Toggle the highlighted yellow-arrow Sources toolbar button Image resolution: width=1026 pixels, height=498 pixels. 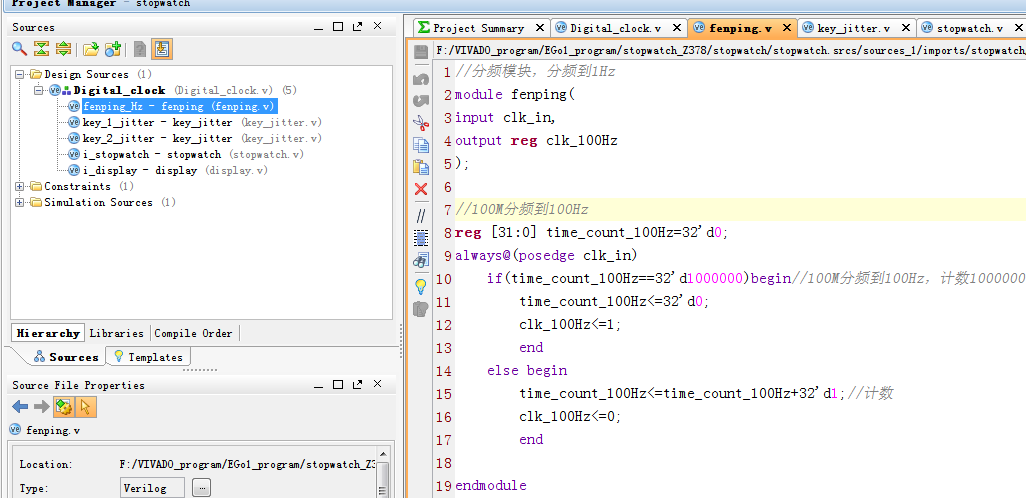[161, 48]
